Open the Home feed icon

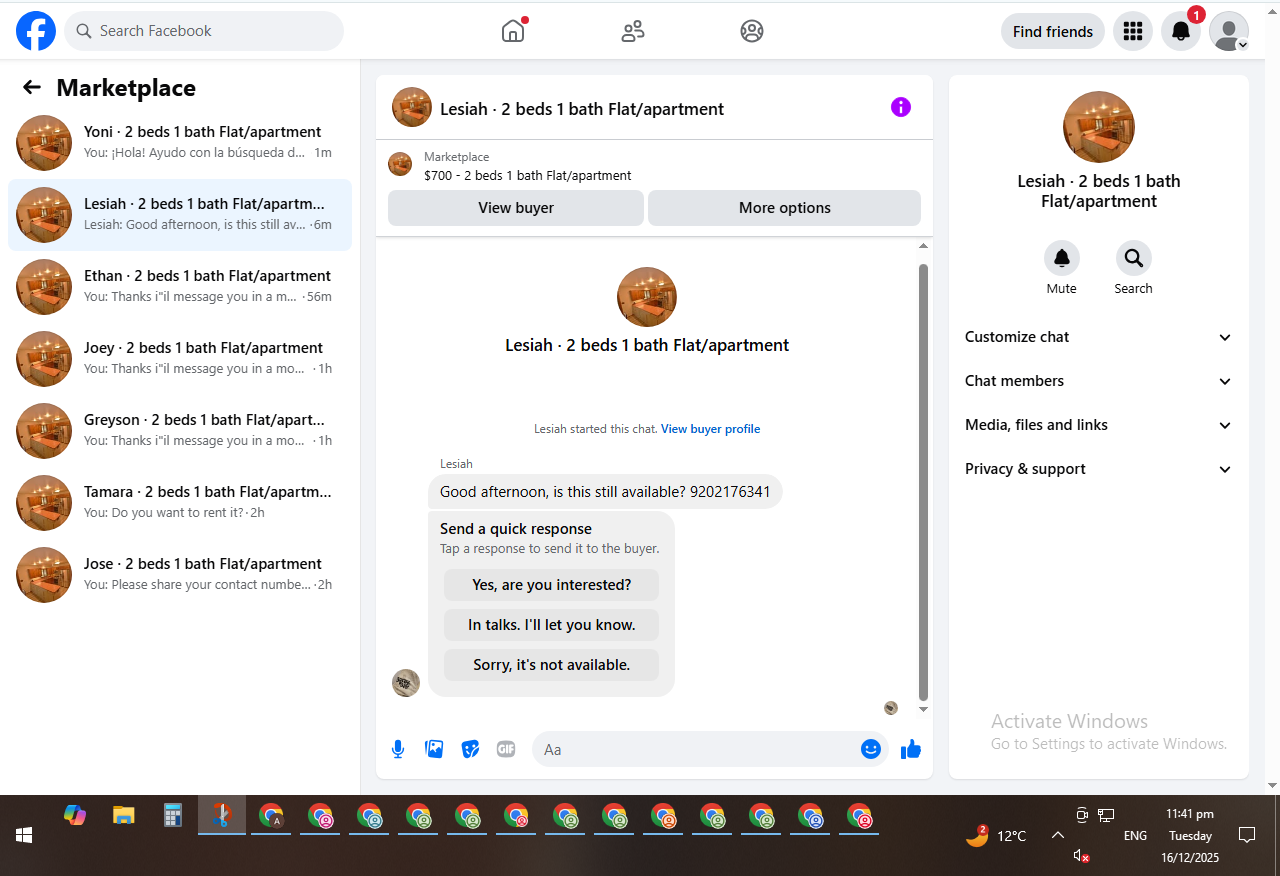point(513,31)
